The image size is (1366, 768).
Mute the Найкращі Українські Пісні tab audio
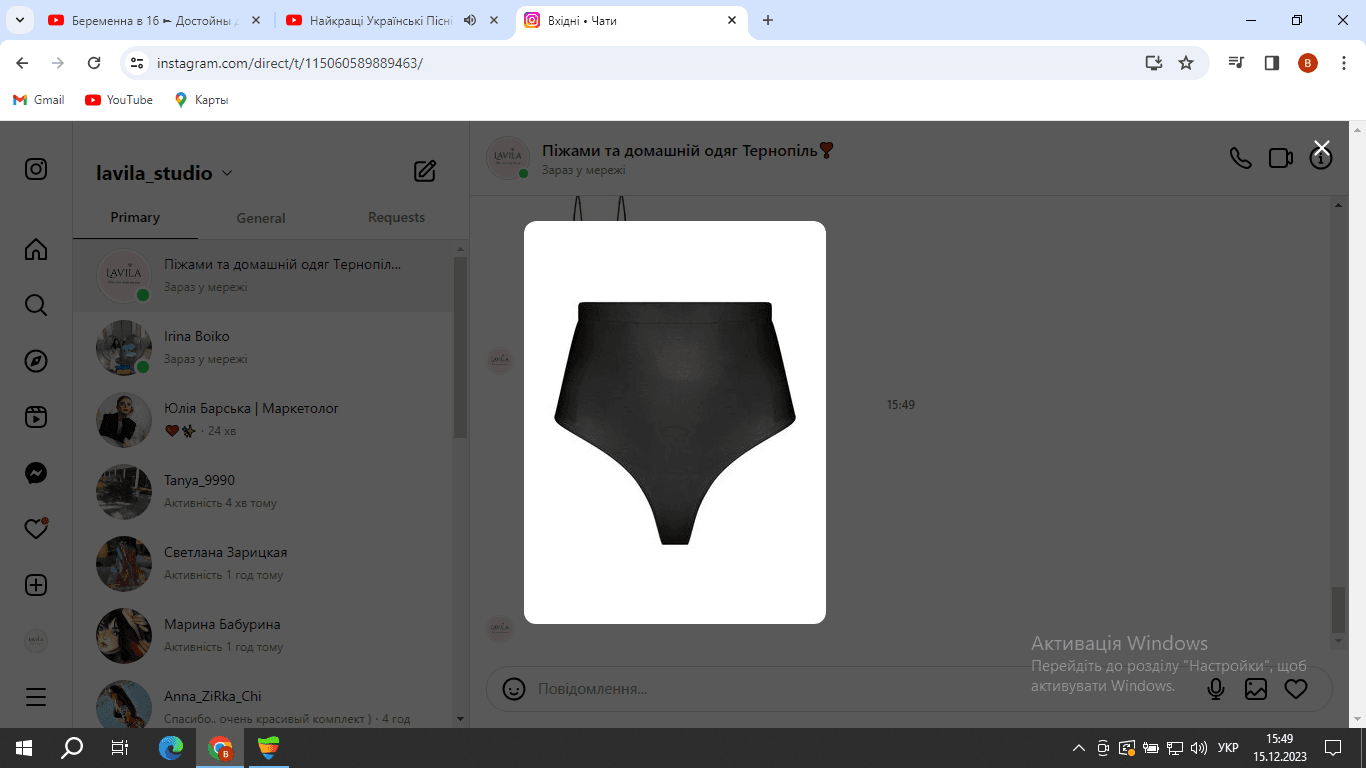coord(470,20)
